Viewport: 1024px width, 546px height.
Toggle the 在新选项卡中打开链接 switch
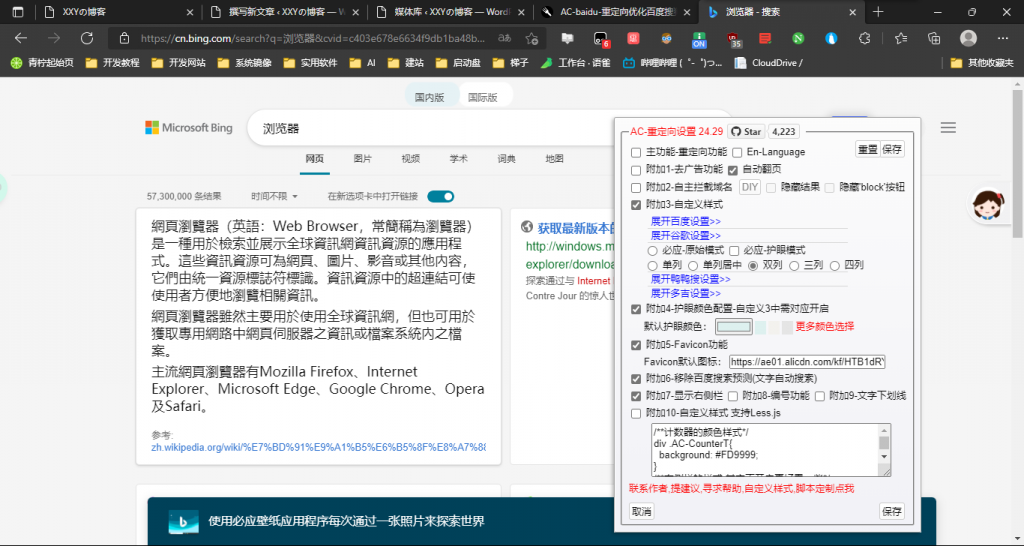440,196
